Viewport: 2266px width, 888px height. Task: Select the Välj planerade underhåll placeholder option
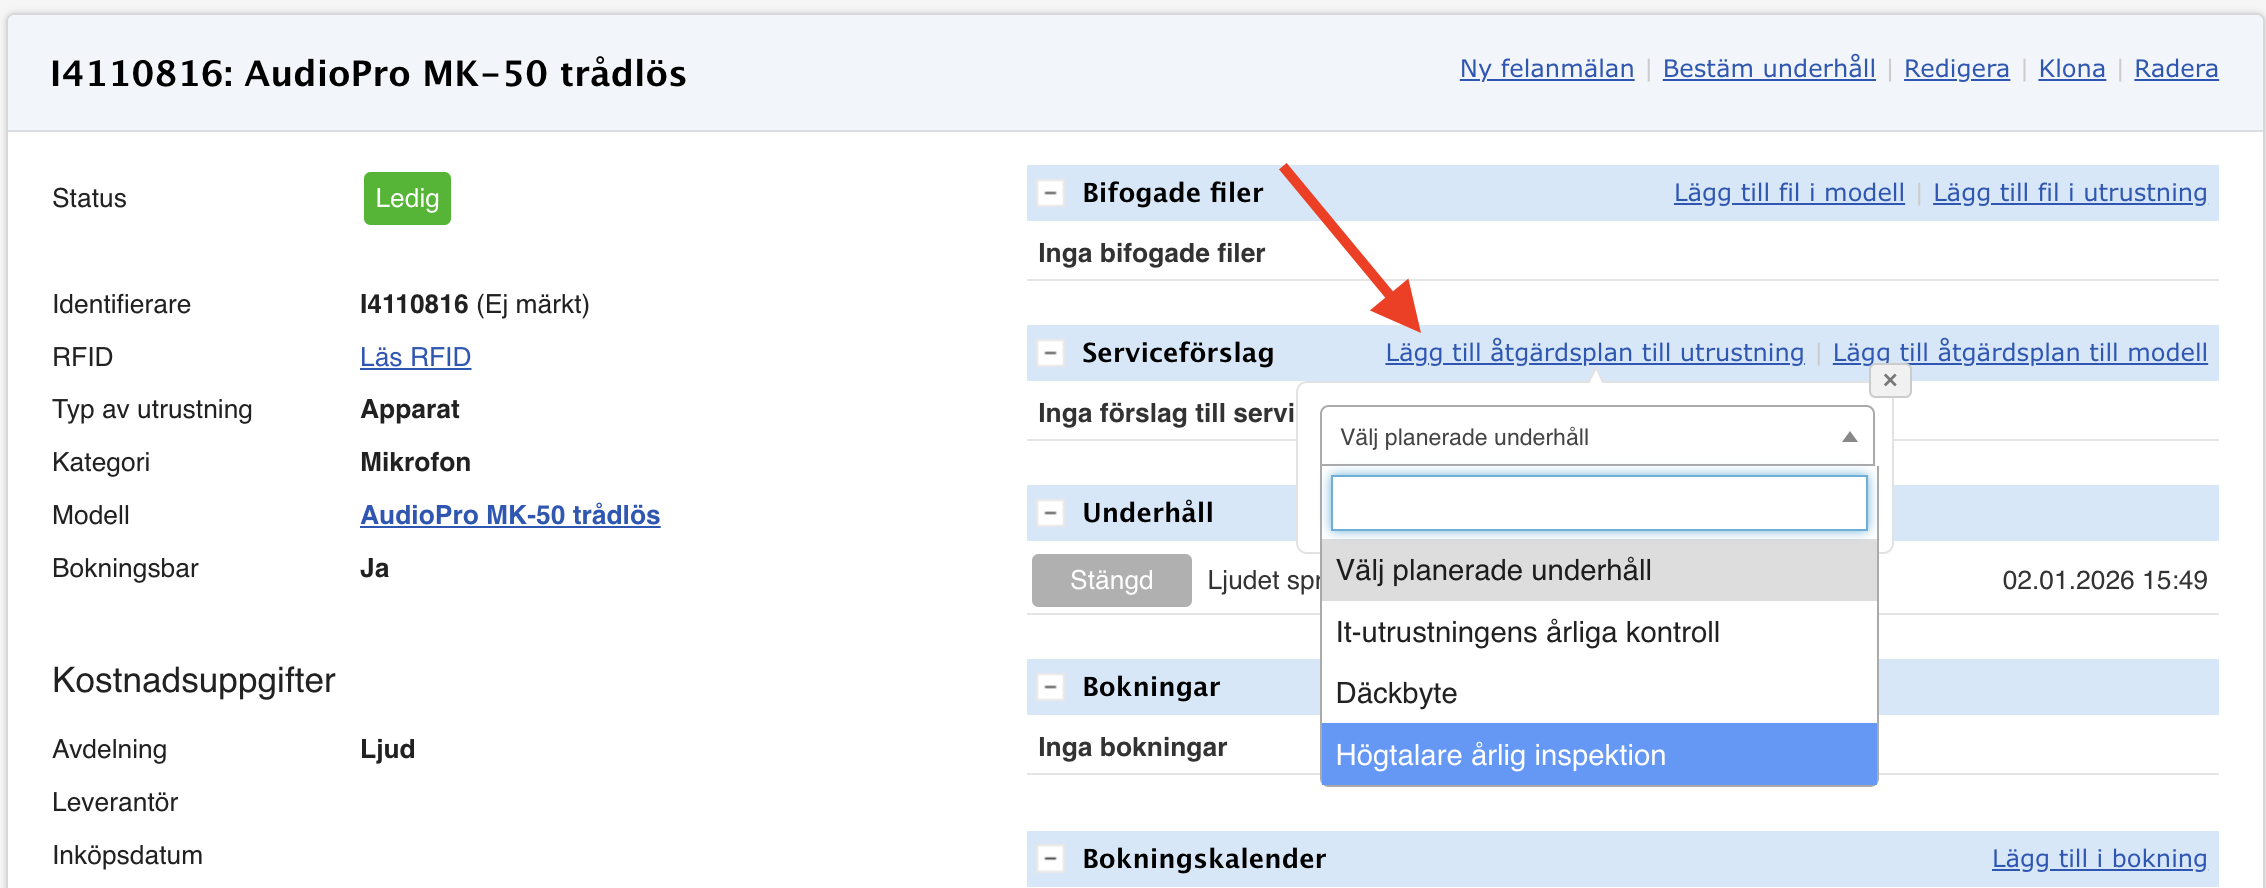coord(1599,570)
